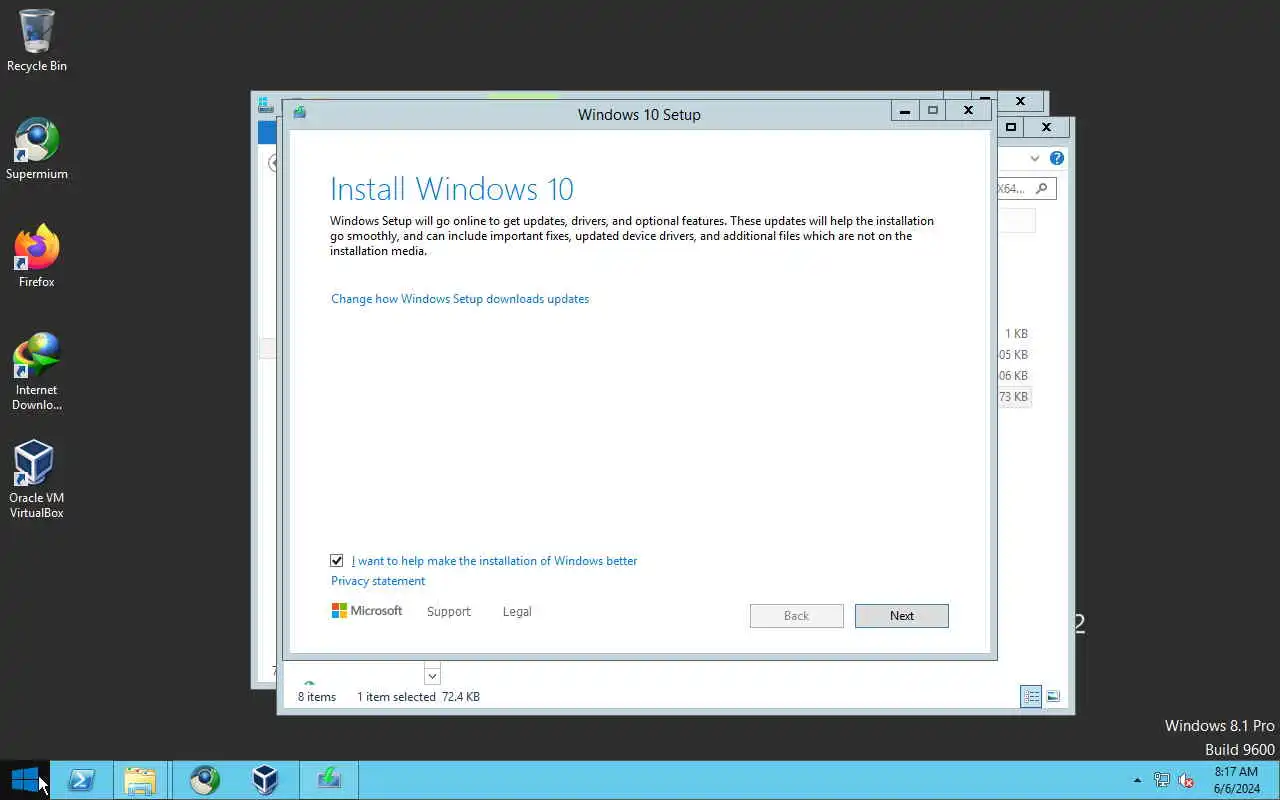Click the search magnifier in the Explorer window
The width and height of the screenshot is (1280, 800).
click(1042, 188)
